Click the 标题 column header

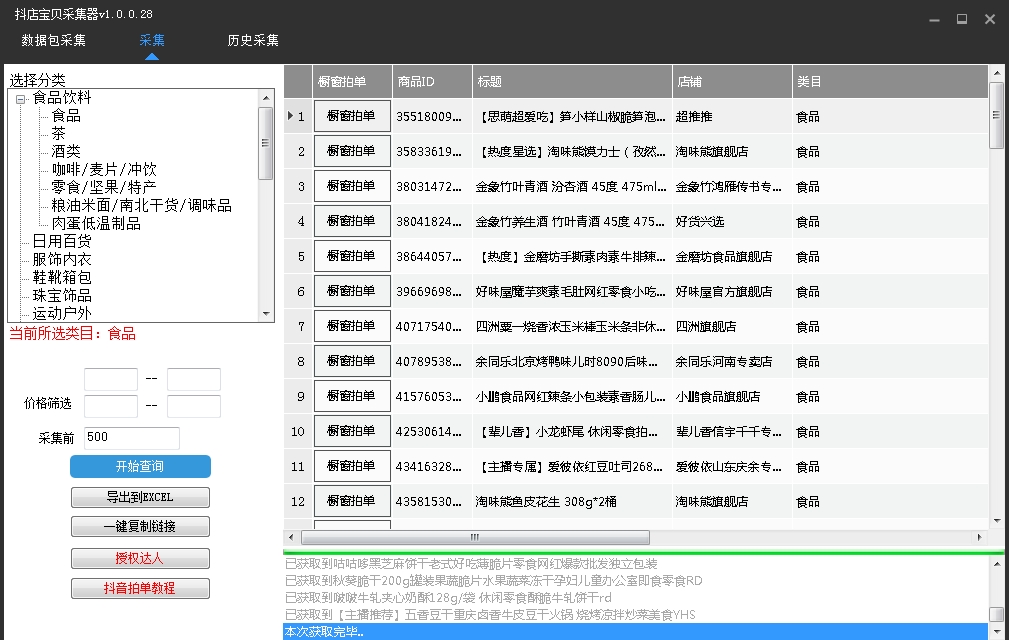coord(573,82)
